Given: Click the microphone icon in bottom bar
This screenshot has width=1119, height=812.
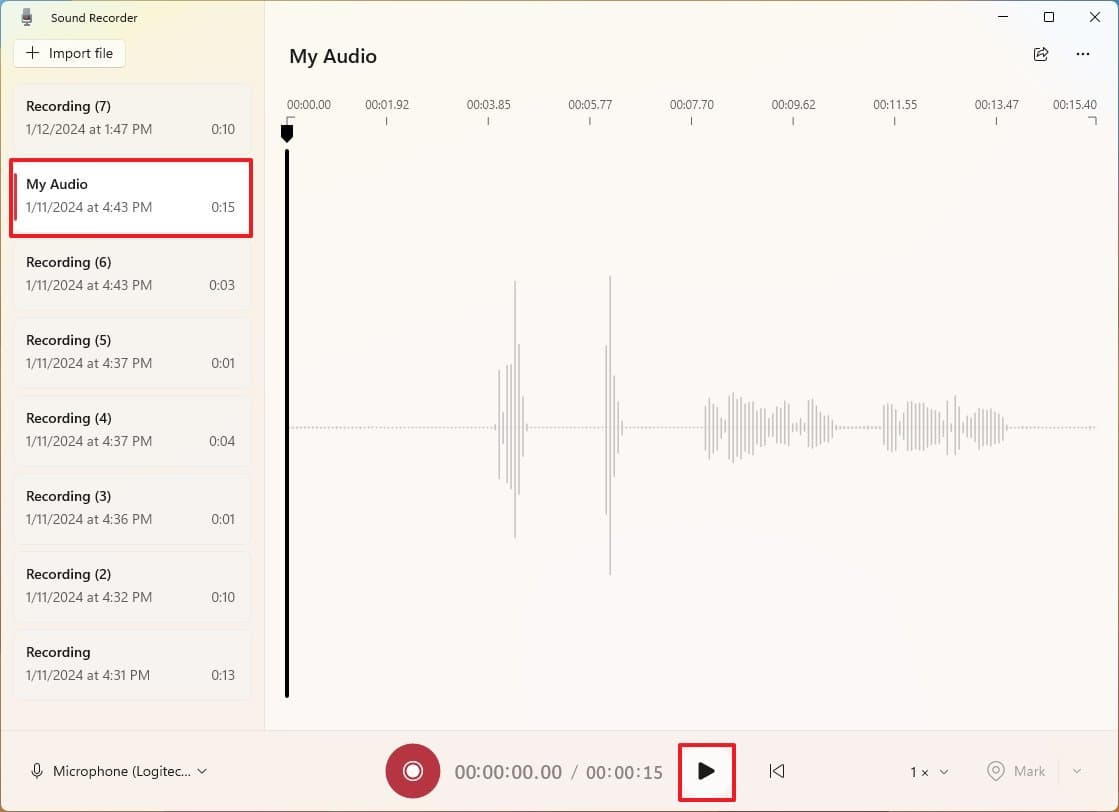Looking at the screenshot, I should [x=37, y=771].
